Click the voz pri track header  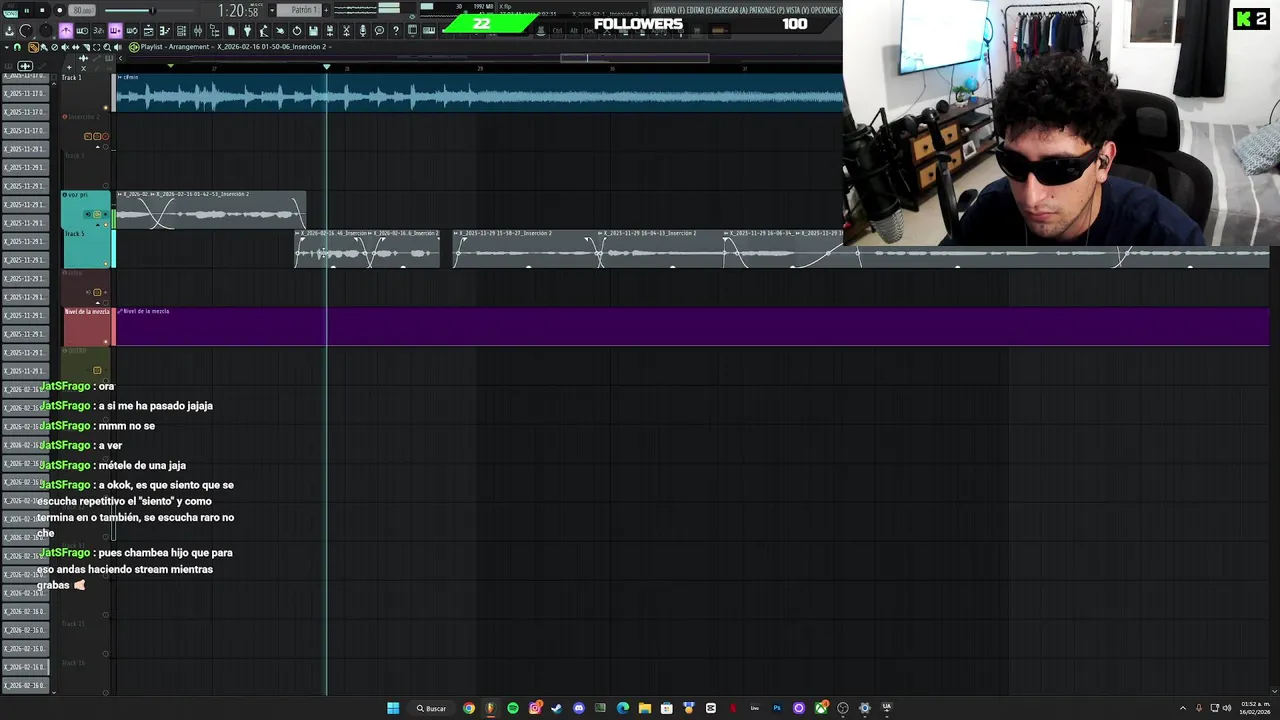pyautogui.click(x=86, y=209)
